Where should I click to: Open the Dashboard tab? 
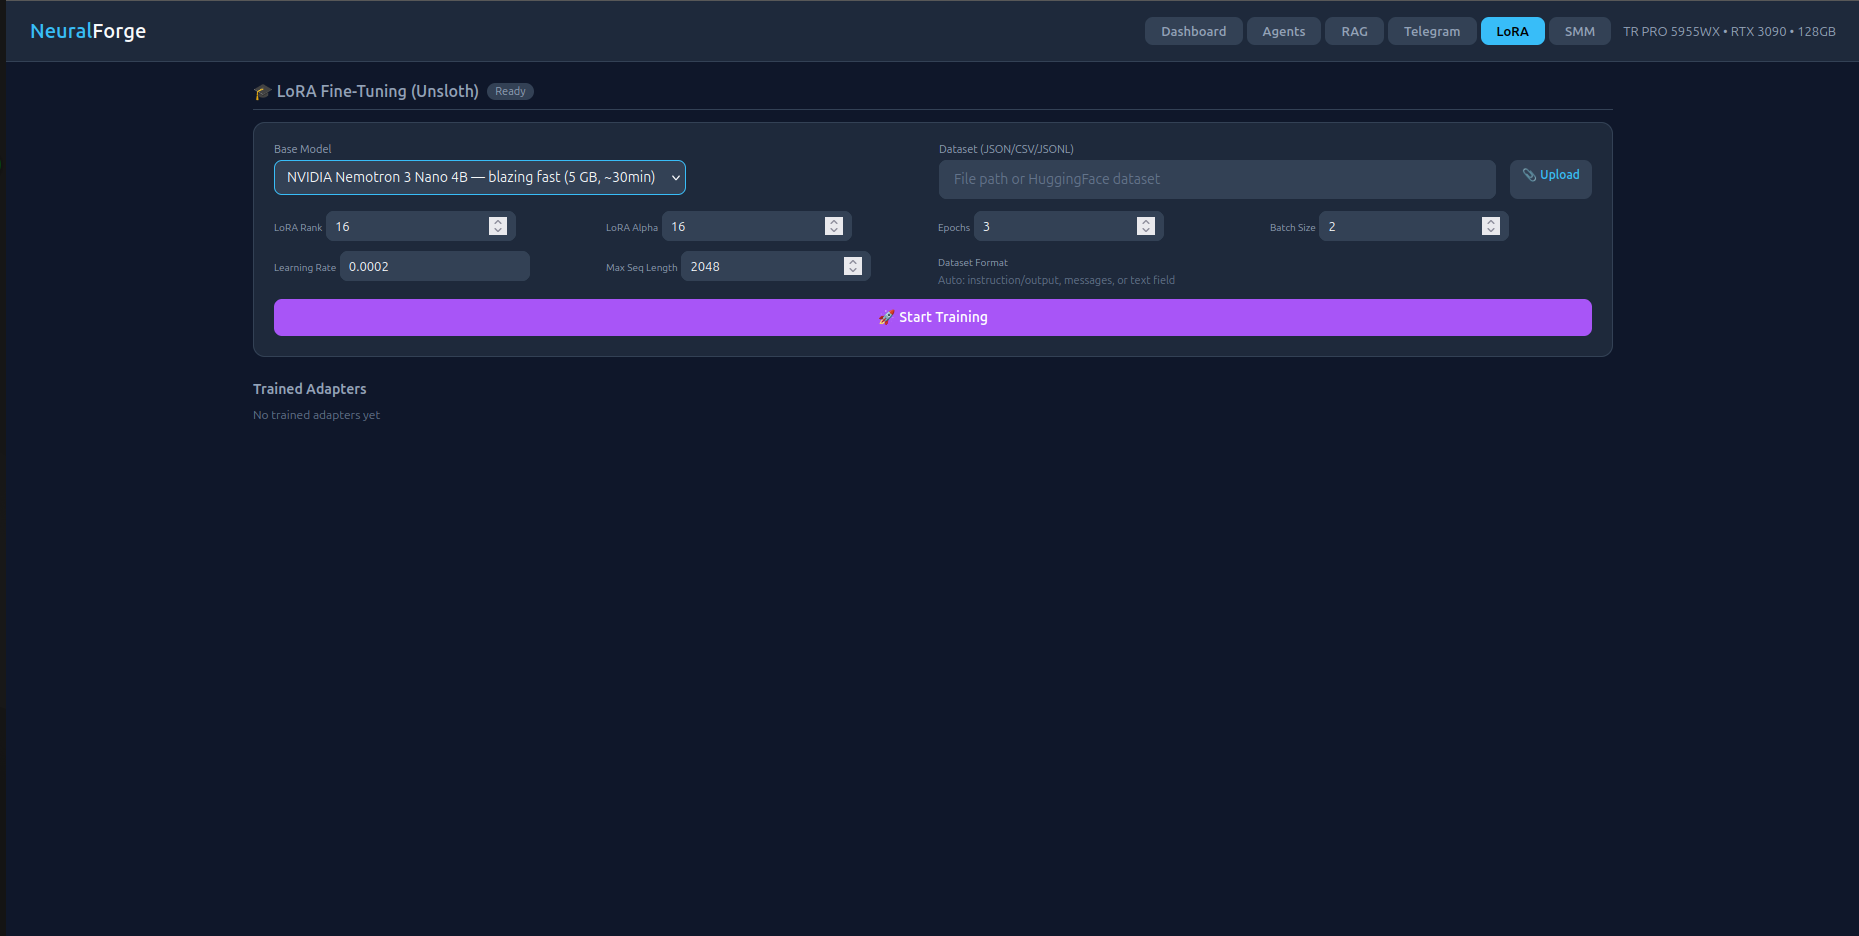(1193, 31)
